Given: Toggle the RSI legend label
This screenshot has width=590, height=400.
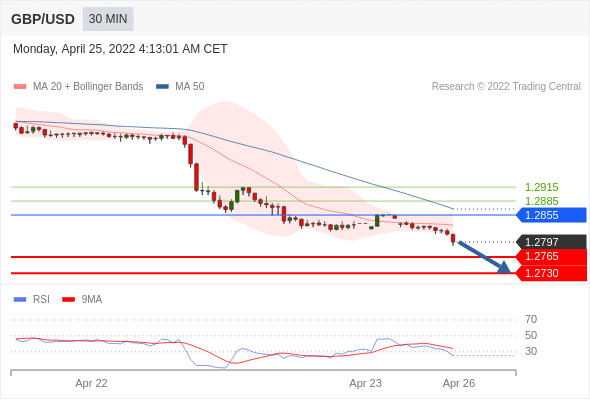Looking at the screenshot, I should coord(41,300).
